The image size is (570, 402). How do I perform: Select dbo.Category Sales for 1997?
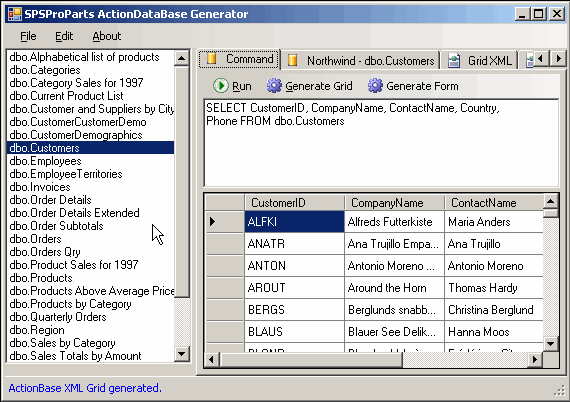(90, 83)
